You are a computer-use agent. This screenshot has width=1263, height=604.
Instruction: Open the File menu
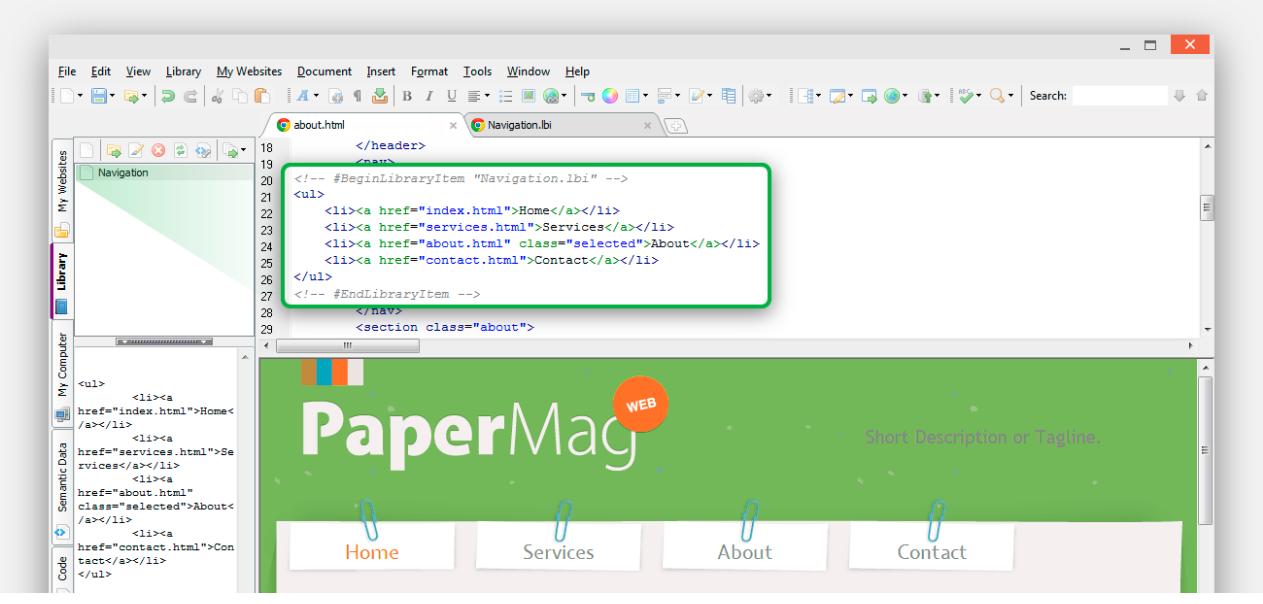pos(67,72)
